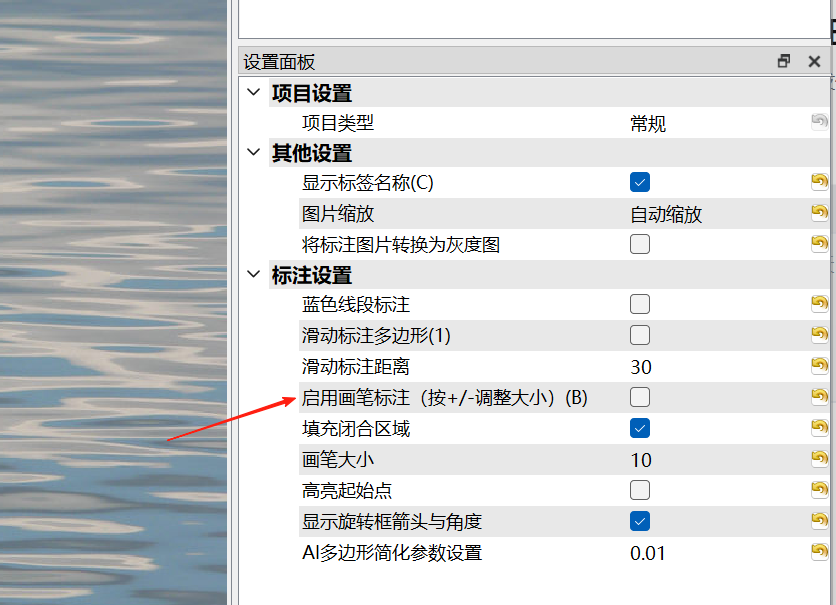The height and width of the screenshot is (605, 836).
Task: Tick the 将标注图片转换为灰度图 checkbox
Action: 640,244
